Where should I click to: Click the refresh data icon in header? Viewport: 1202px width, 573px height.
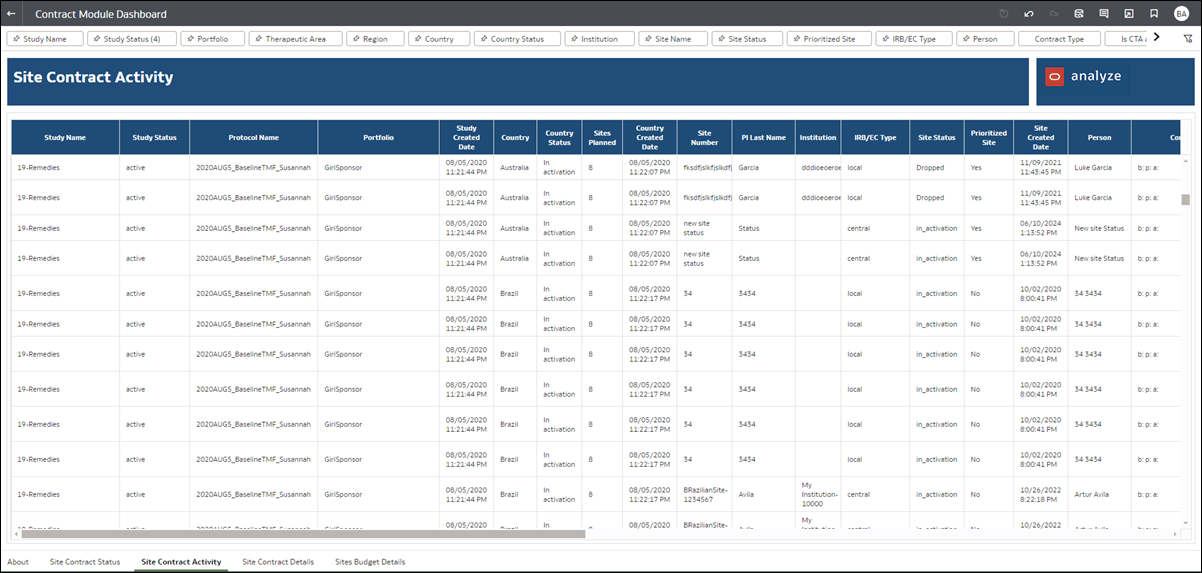[x=1079, y=14]
